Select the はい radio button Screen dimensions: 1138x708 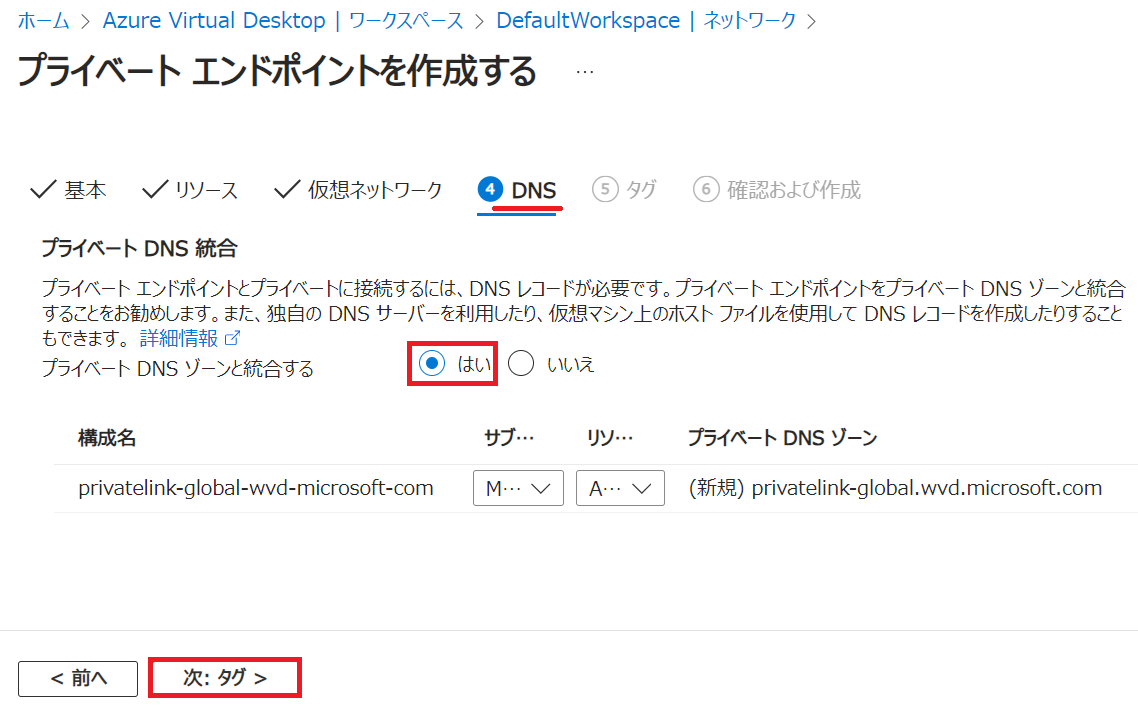pos(432,363)
